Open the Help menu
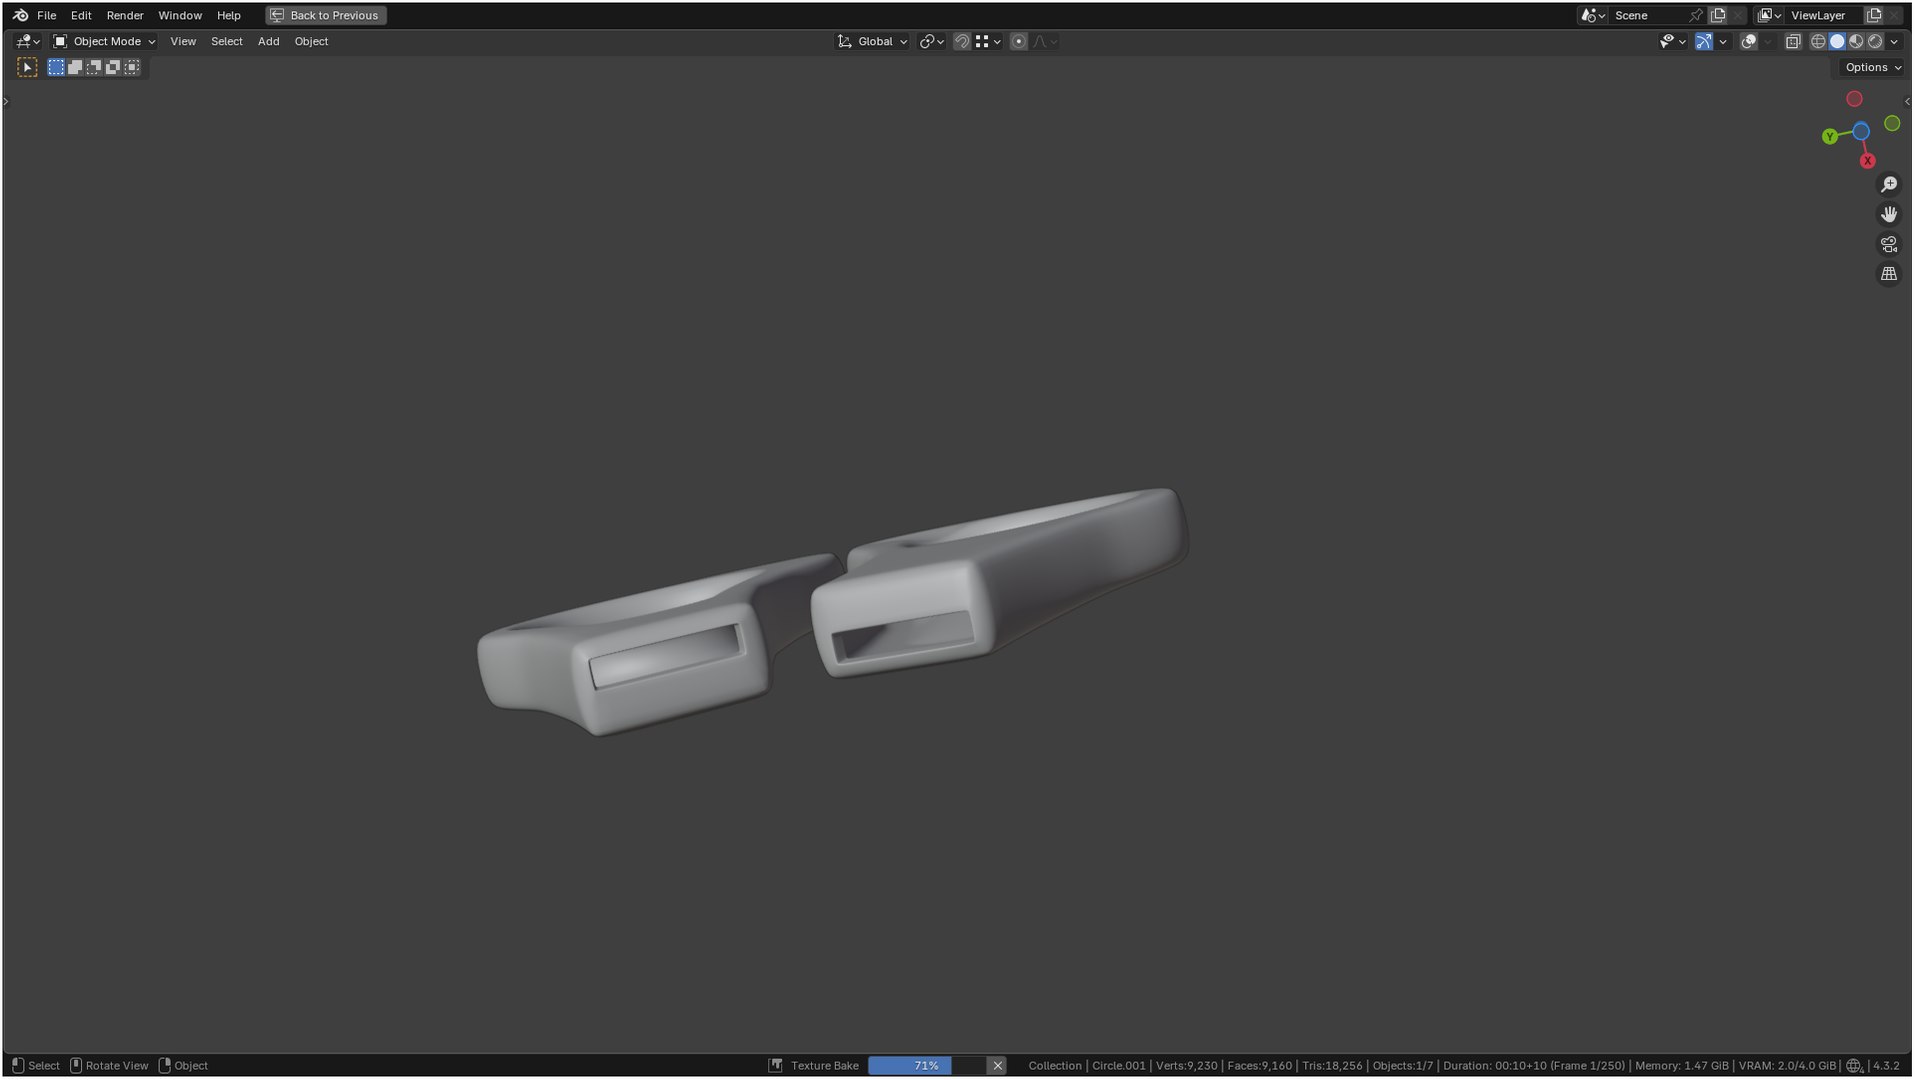 pyautogui.click(x=229, y=15)
